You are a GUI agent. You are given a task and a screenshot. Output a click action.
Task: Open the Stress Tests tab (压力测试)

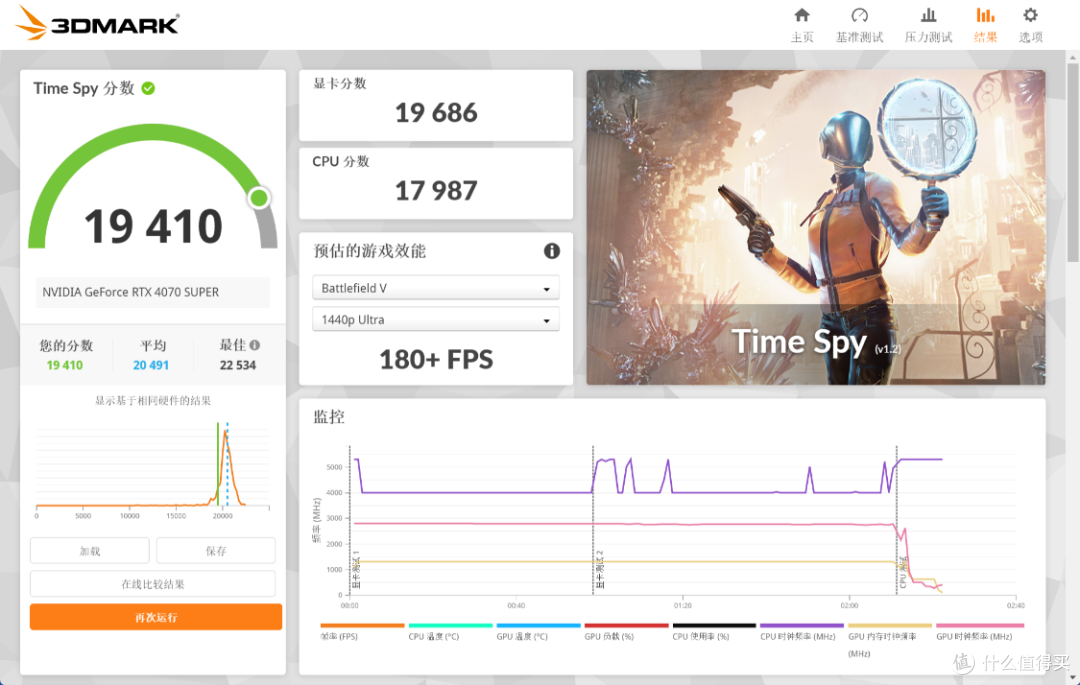coord(928,25)
